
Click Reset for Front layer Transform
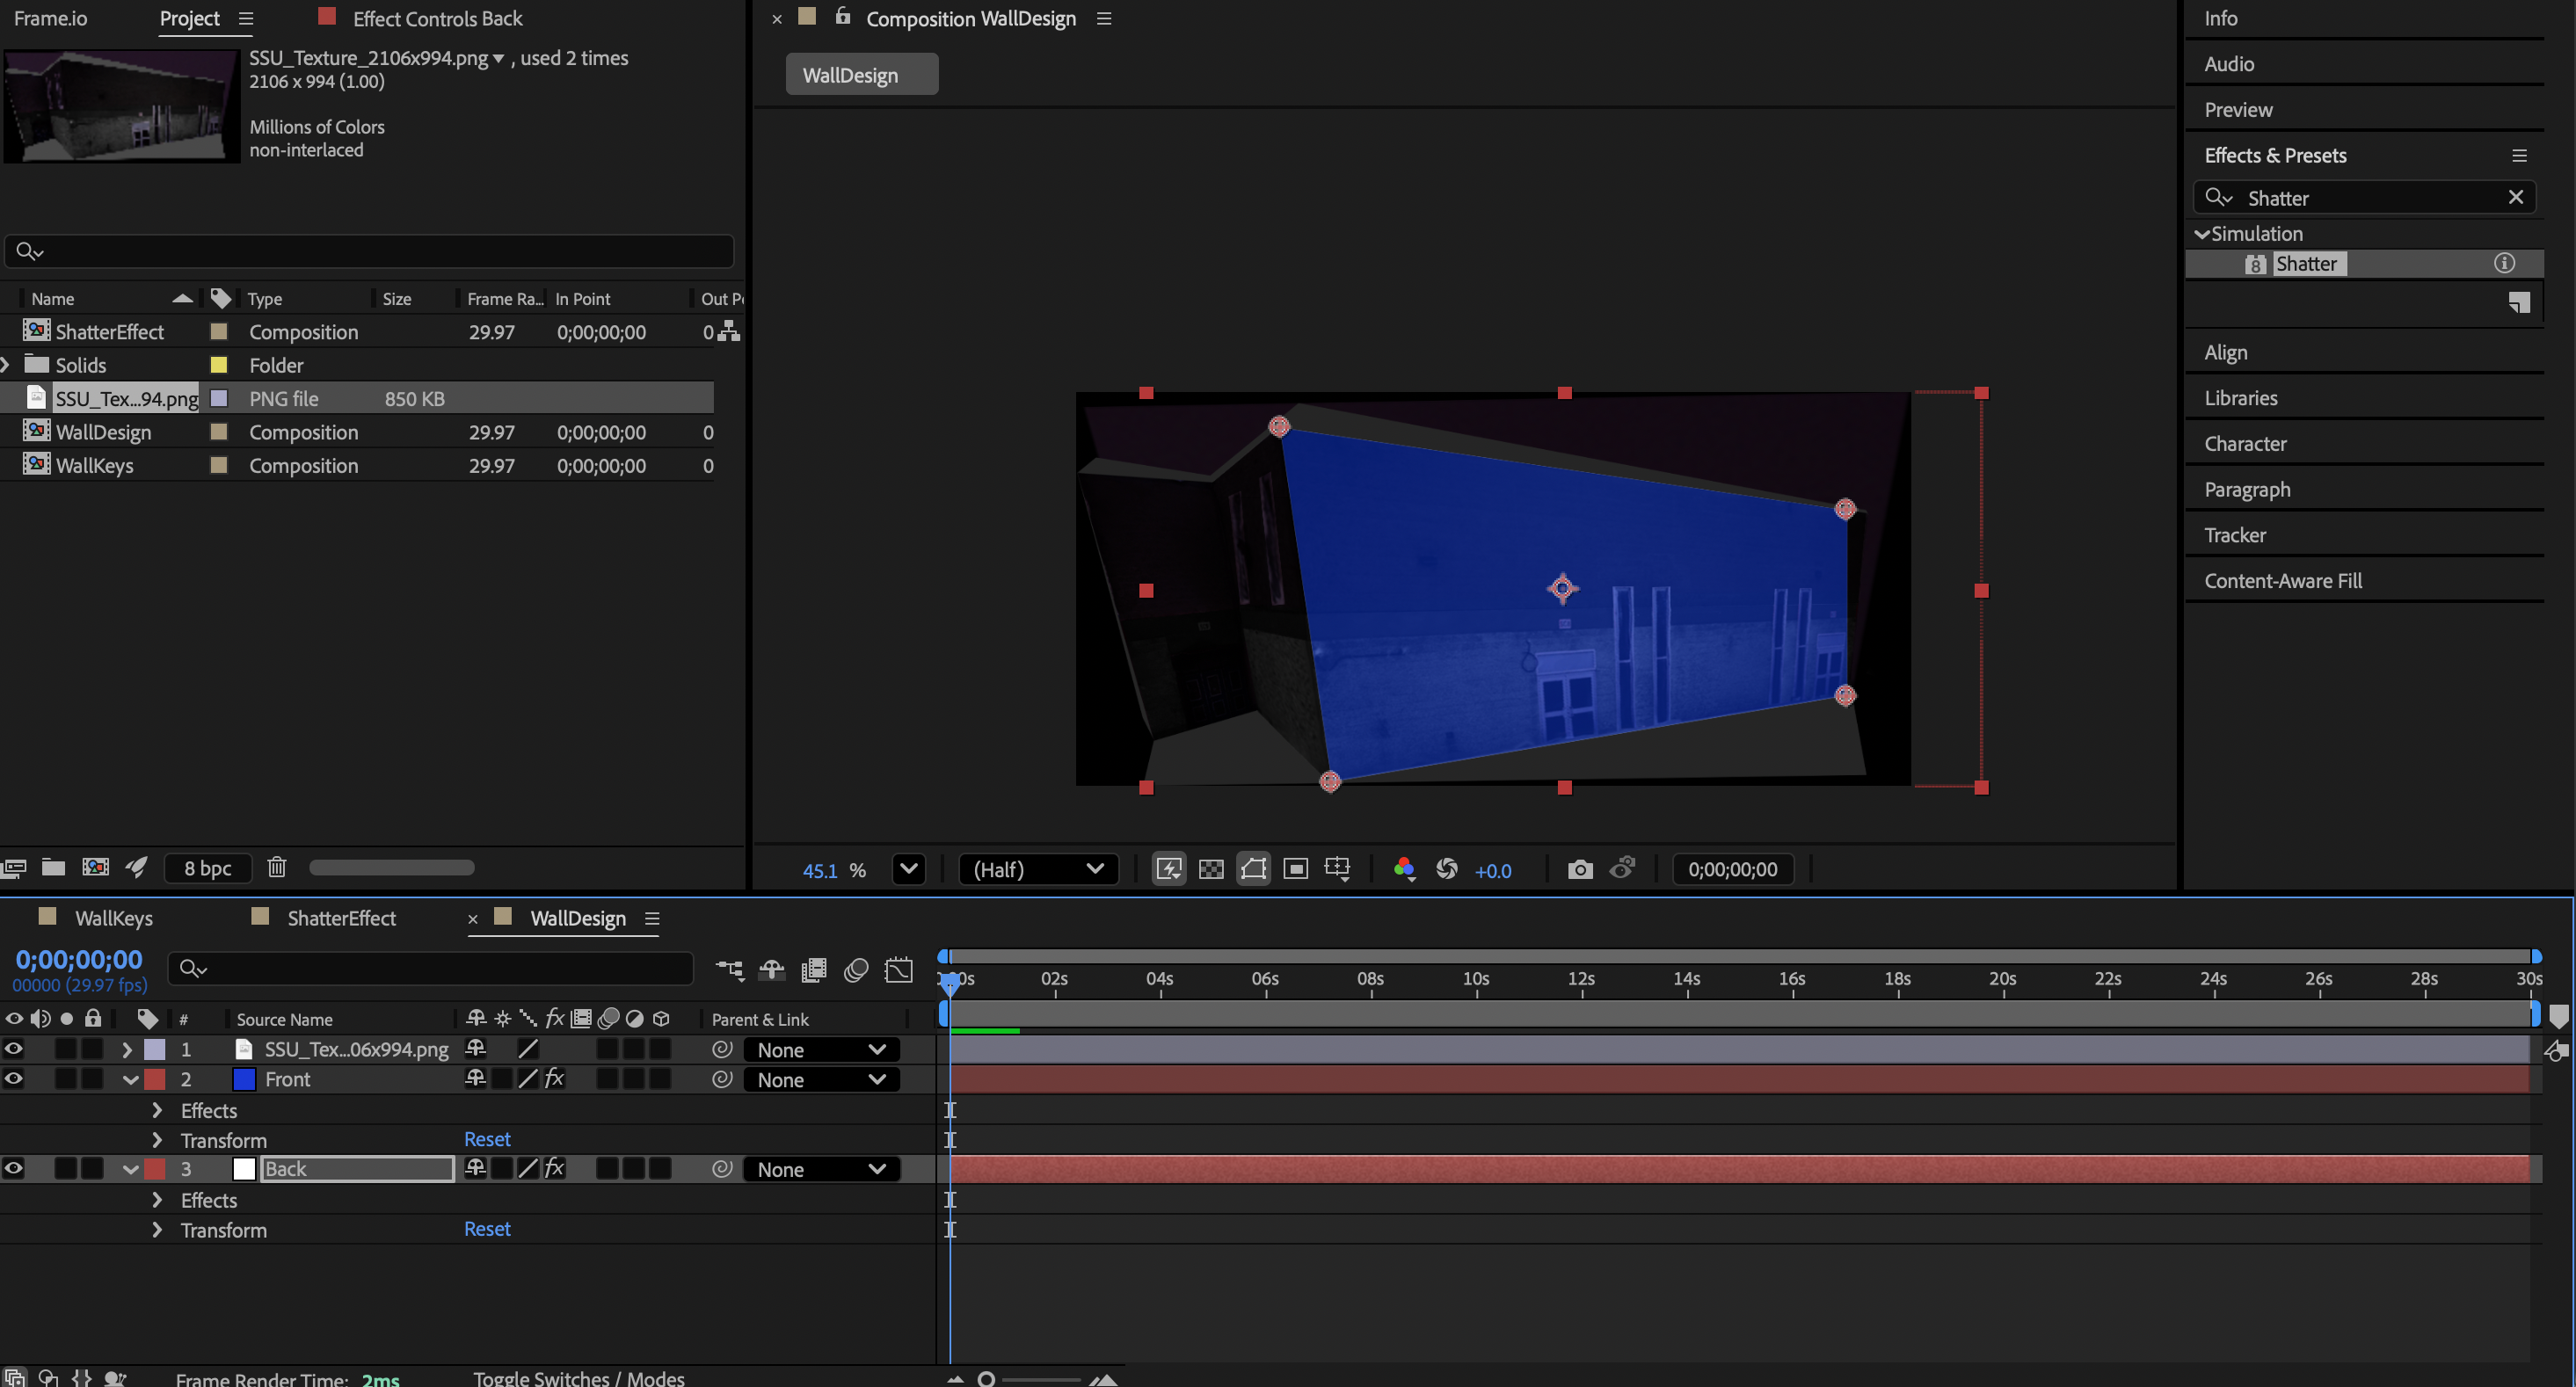tap(487, 1139)
